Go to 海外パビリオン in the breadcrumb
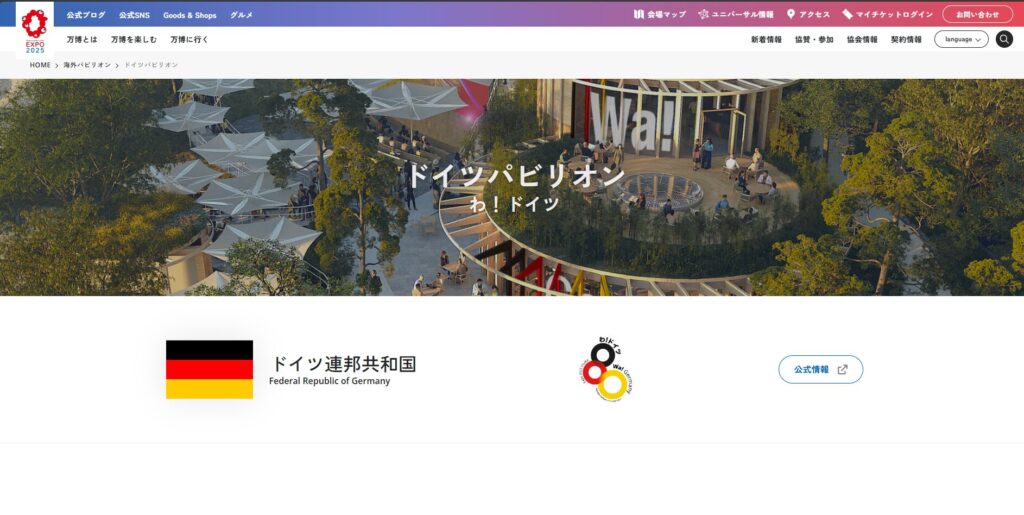Image resolution: width=1024 pixels, height=515 pixels. 87,65
